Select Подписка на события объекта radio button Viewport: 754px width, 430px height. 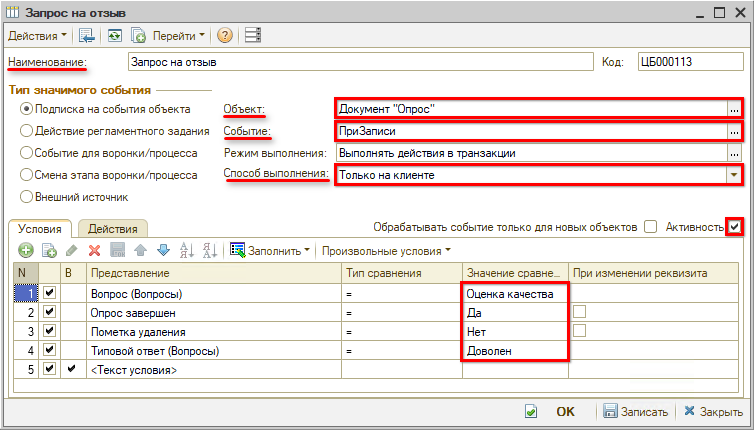pos(26,109)
